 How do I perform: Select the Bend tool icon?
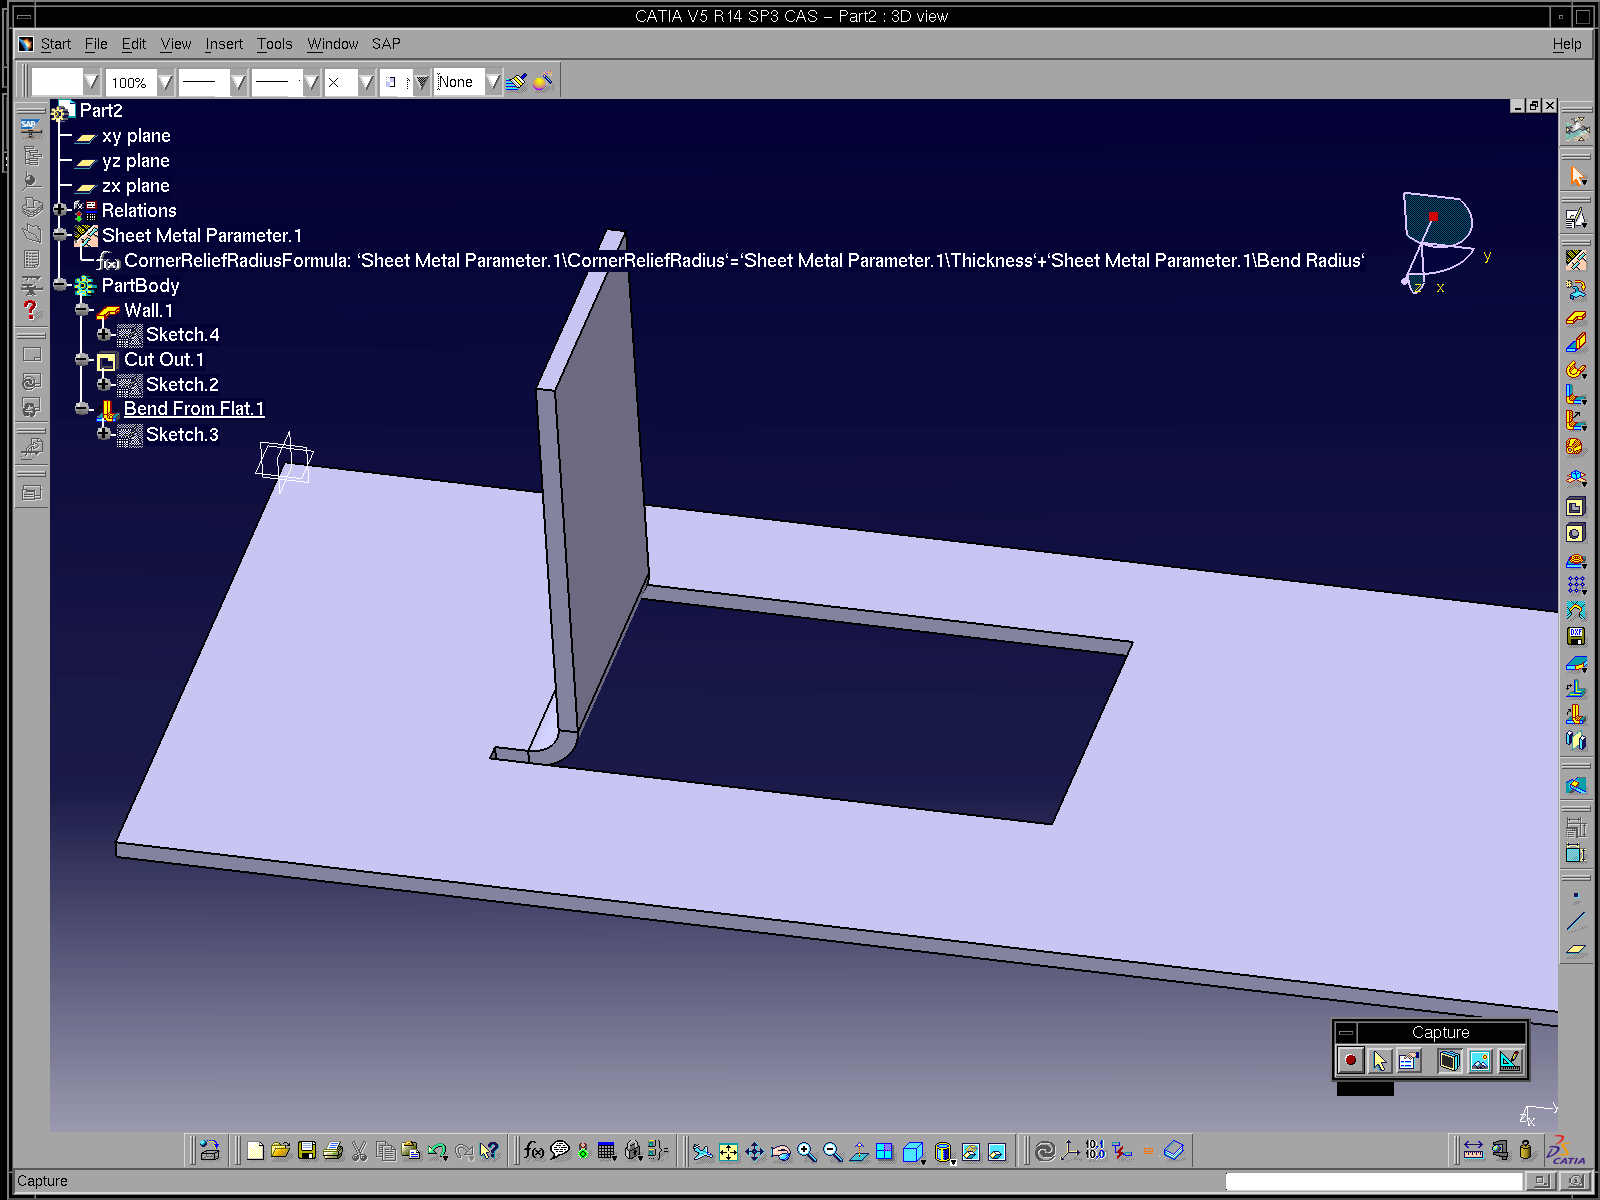point(1576,396)
